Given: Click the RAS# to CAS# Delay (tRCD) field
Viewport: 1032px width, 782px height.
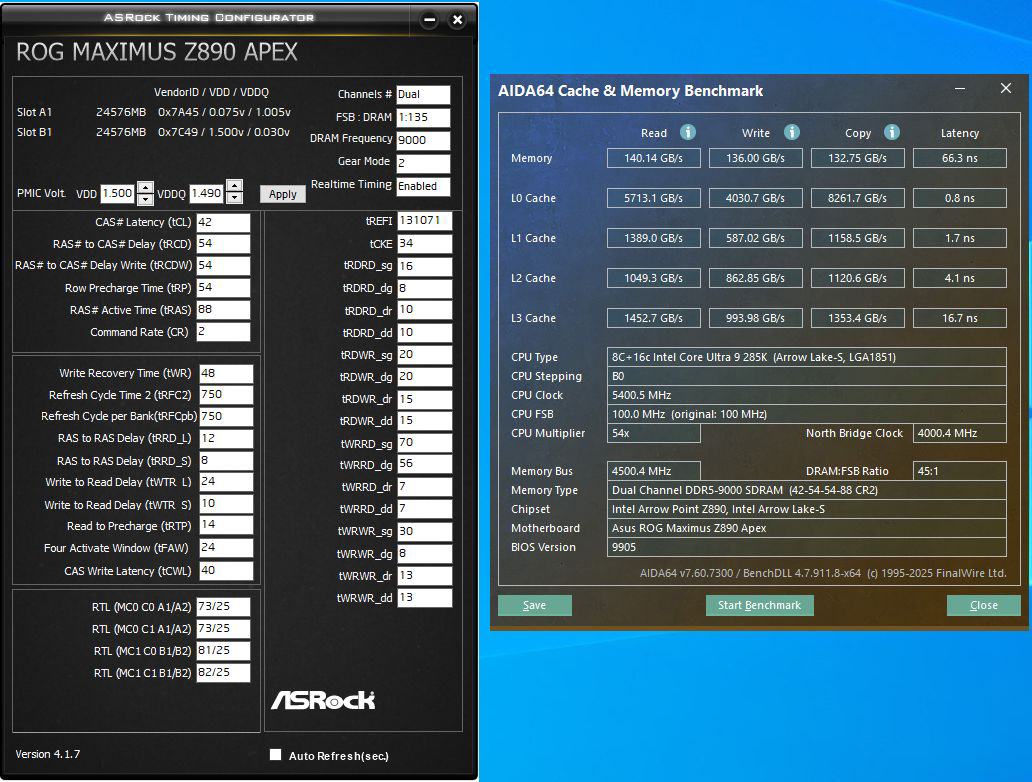Looking at the screenshot, I should click(x=223, y=244).
